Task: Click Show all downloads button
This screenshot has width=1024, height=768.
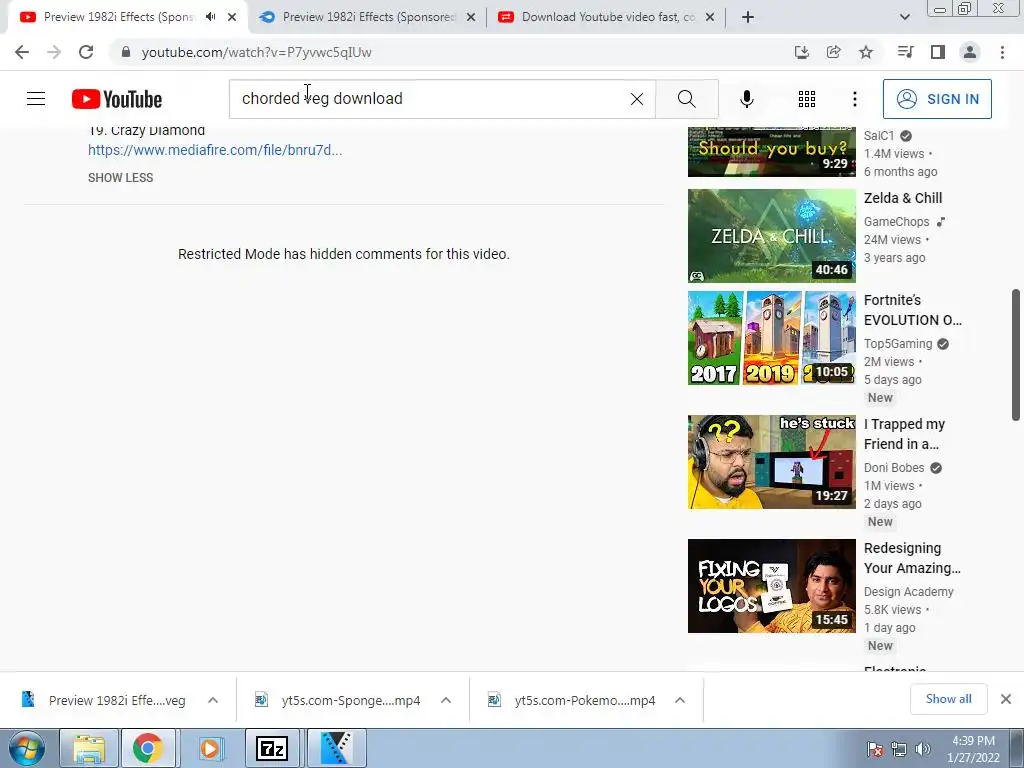Action: tap(948, 699)
